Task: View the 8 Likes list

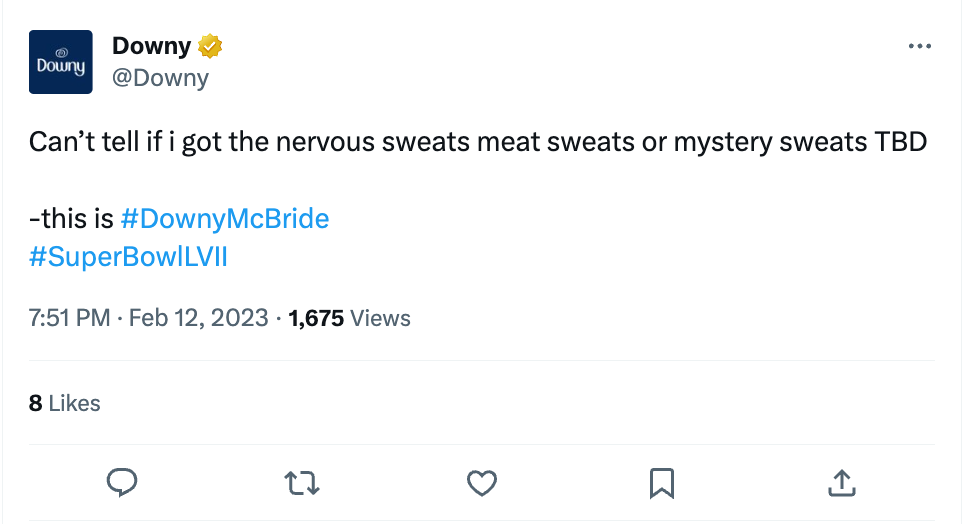Action: pyautogui.click(x=65, y=403)
